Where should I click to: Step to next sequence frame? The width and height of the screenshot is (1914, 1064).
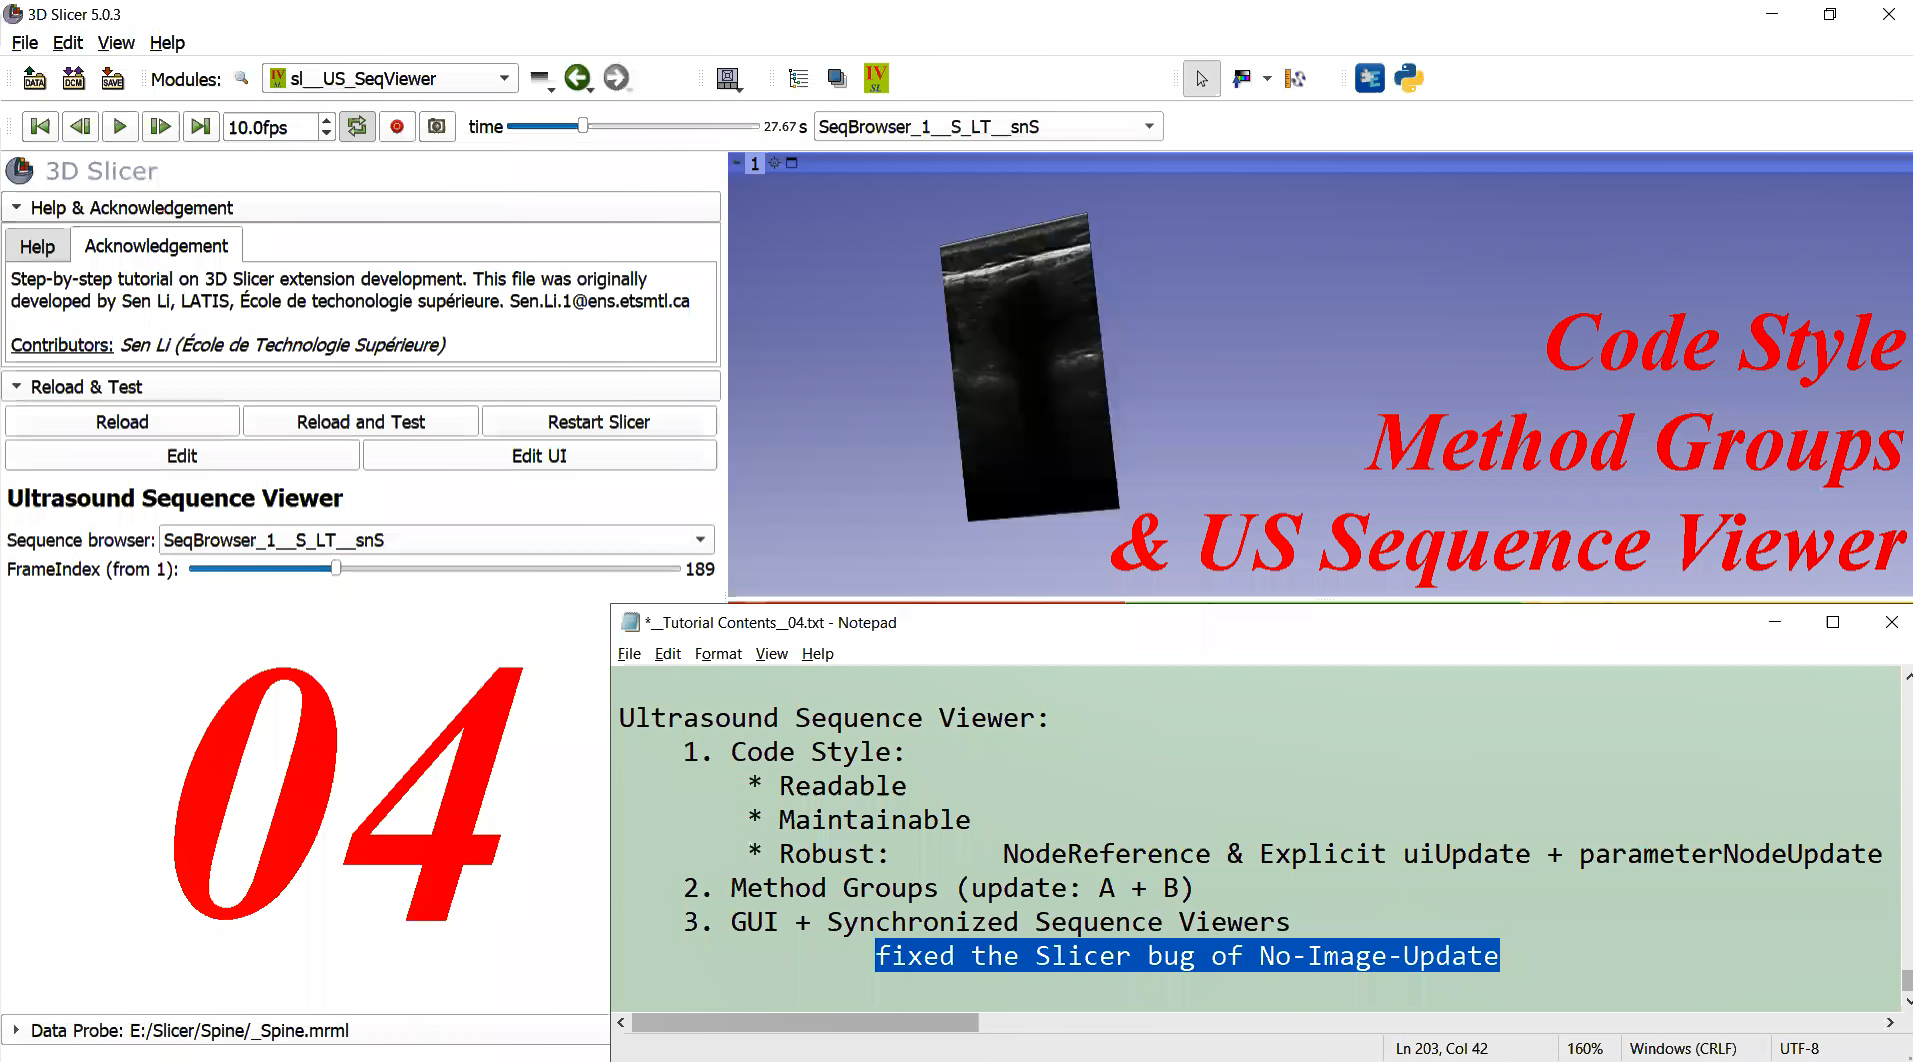click(160, 126)
